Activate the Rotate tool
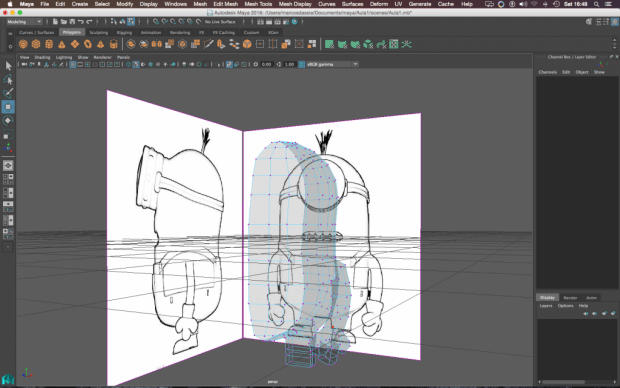Screen dimensions: 620x388 [8, 120]
